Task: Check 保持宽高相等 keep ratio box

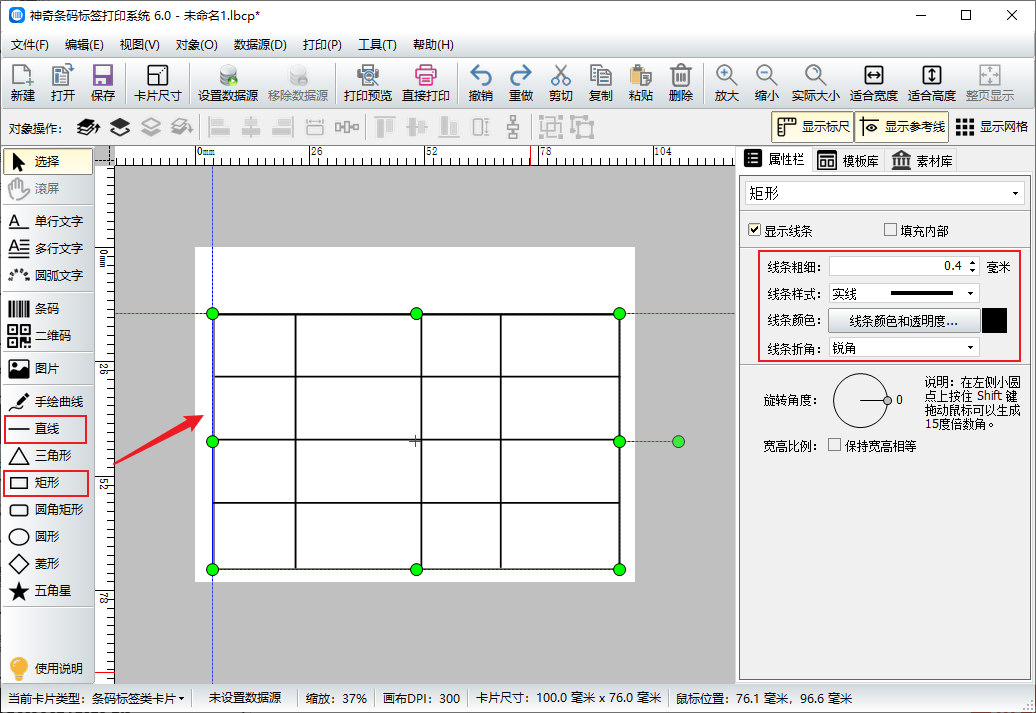Action: point(834,445)
